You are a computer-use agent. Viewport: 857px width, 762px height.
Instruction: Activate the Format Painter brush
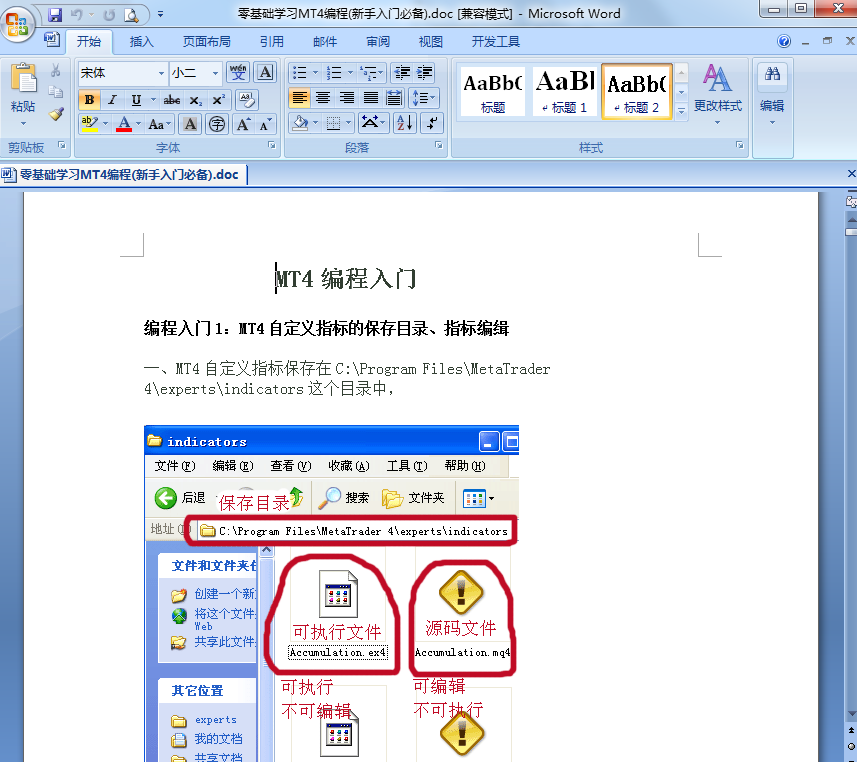tap(55, 114)
